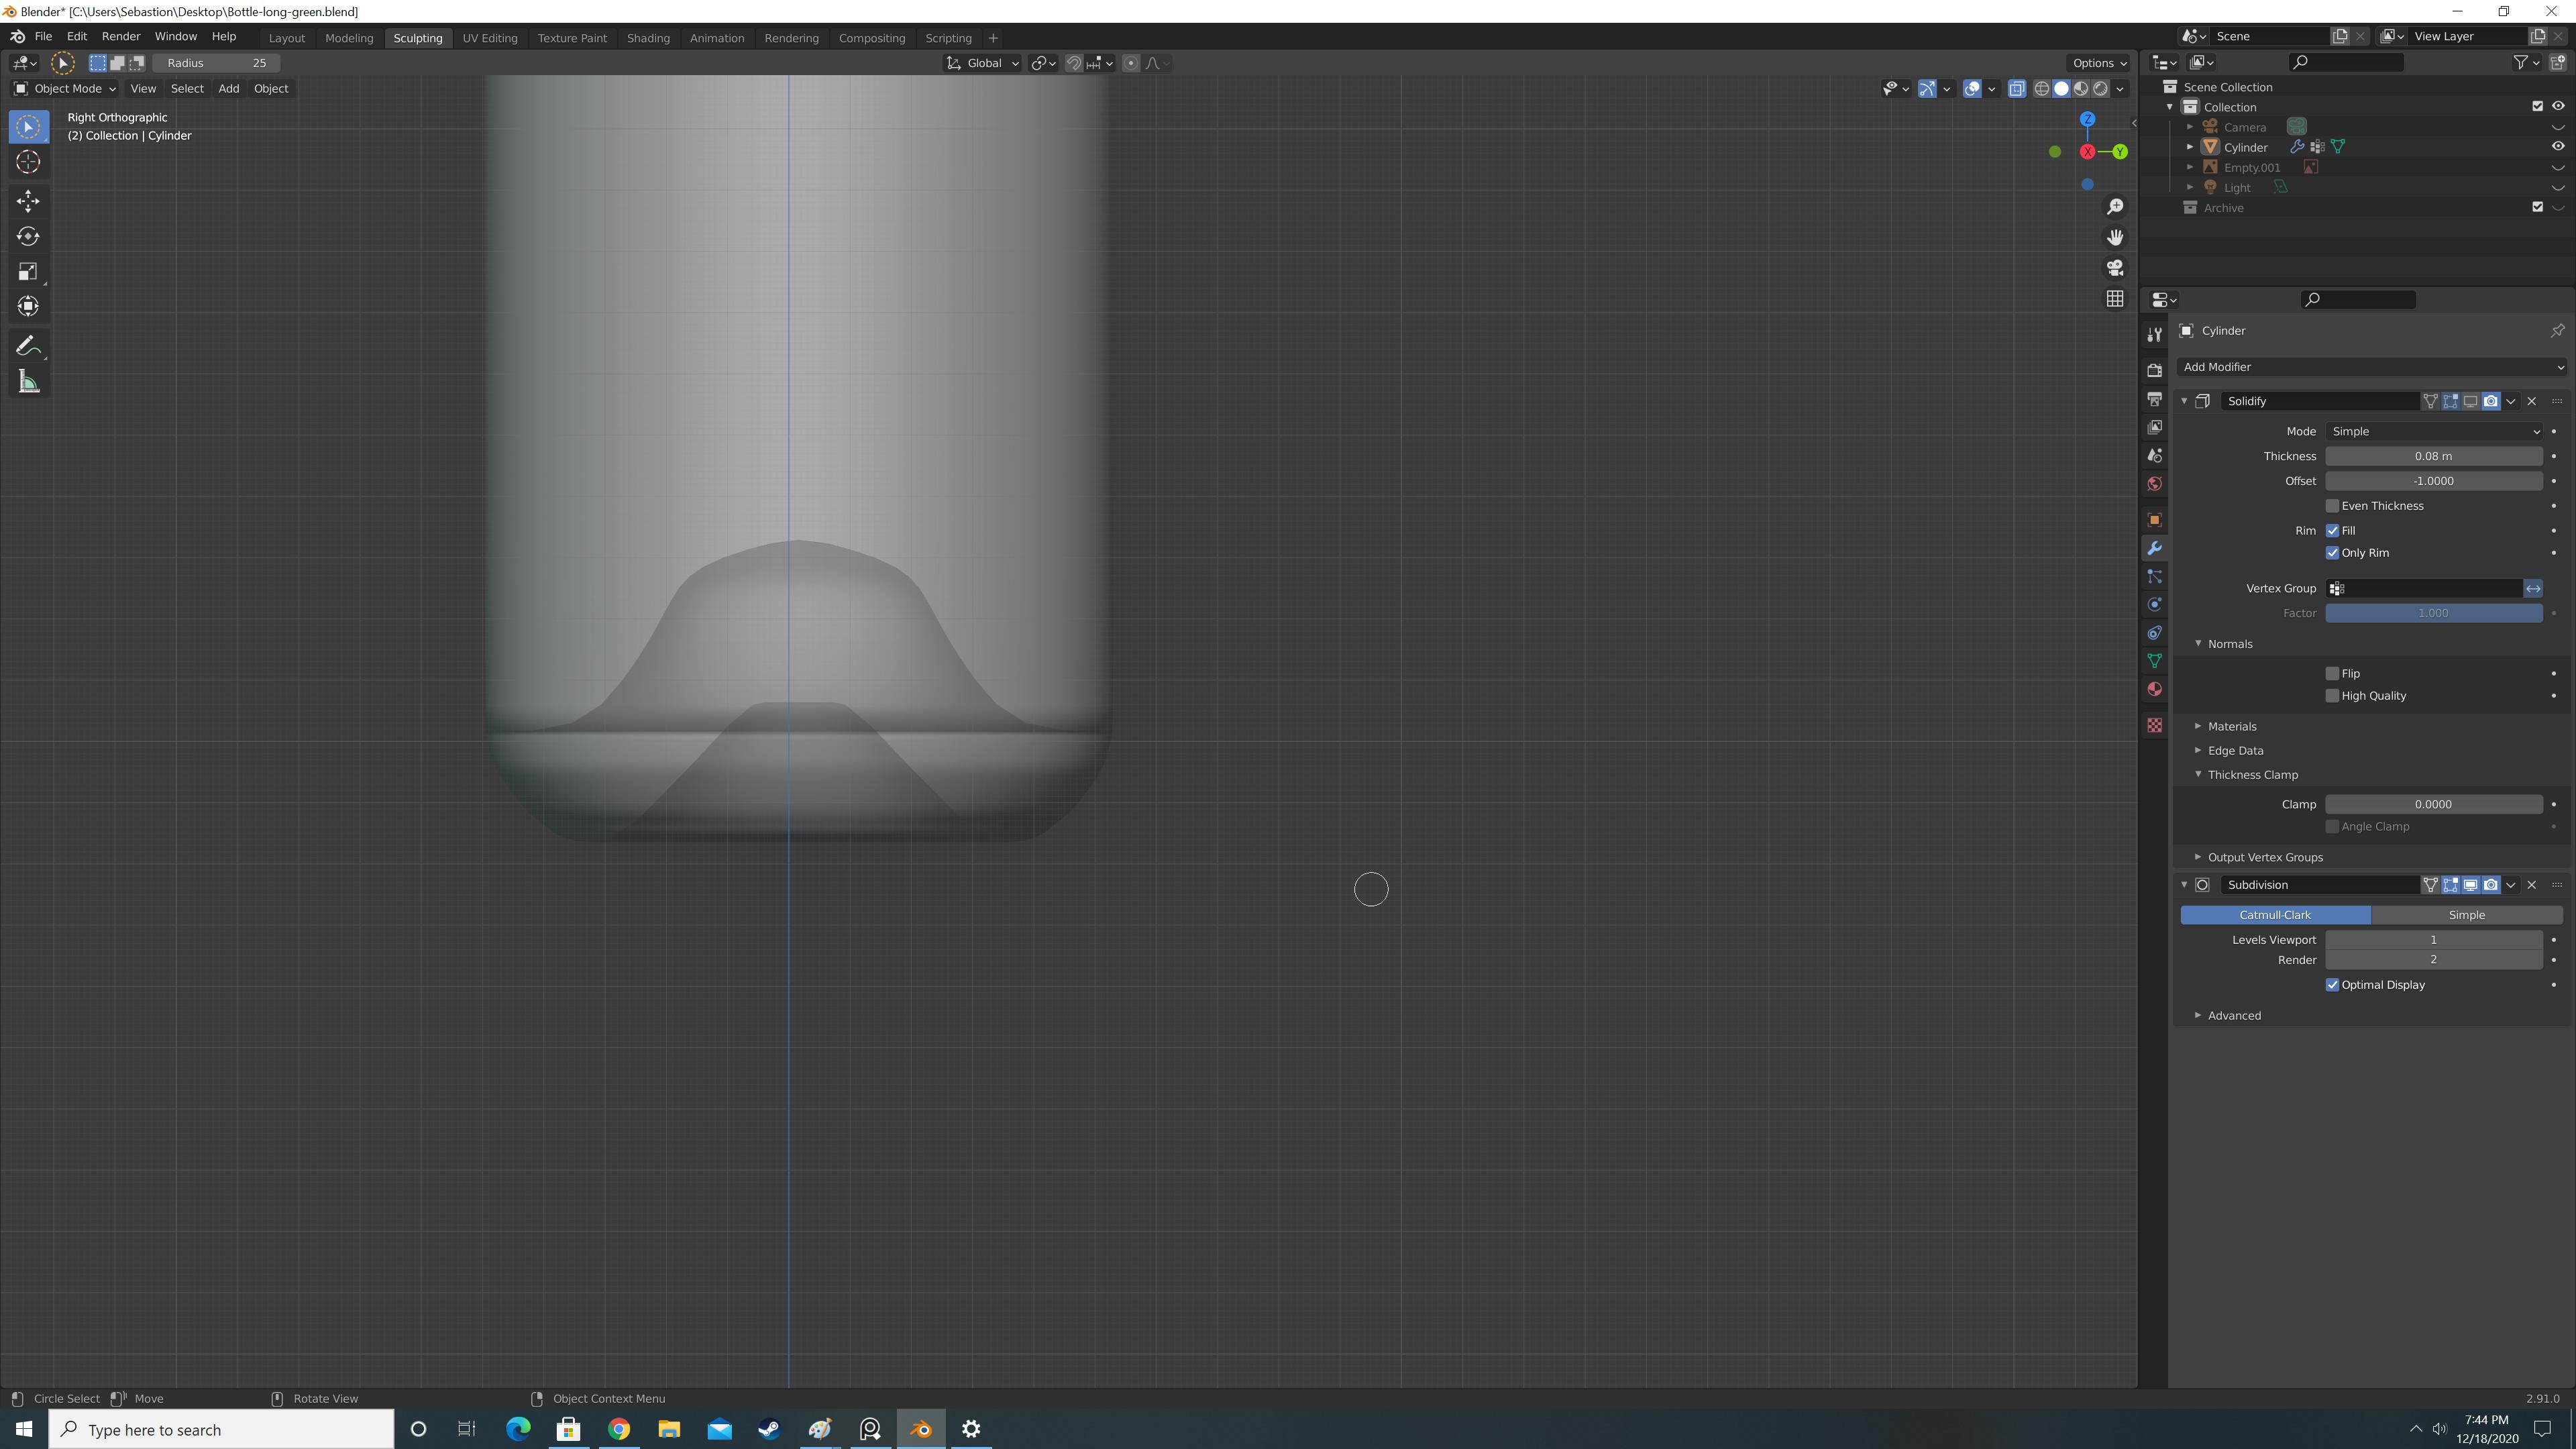Toggle X-ray mode in viewport header

[x=2016, y=89]
